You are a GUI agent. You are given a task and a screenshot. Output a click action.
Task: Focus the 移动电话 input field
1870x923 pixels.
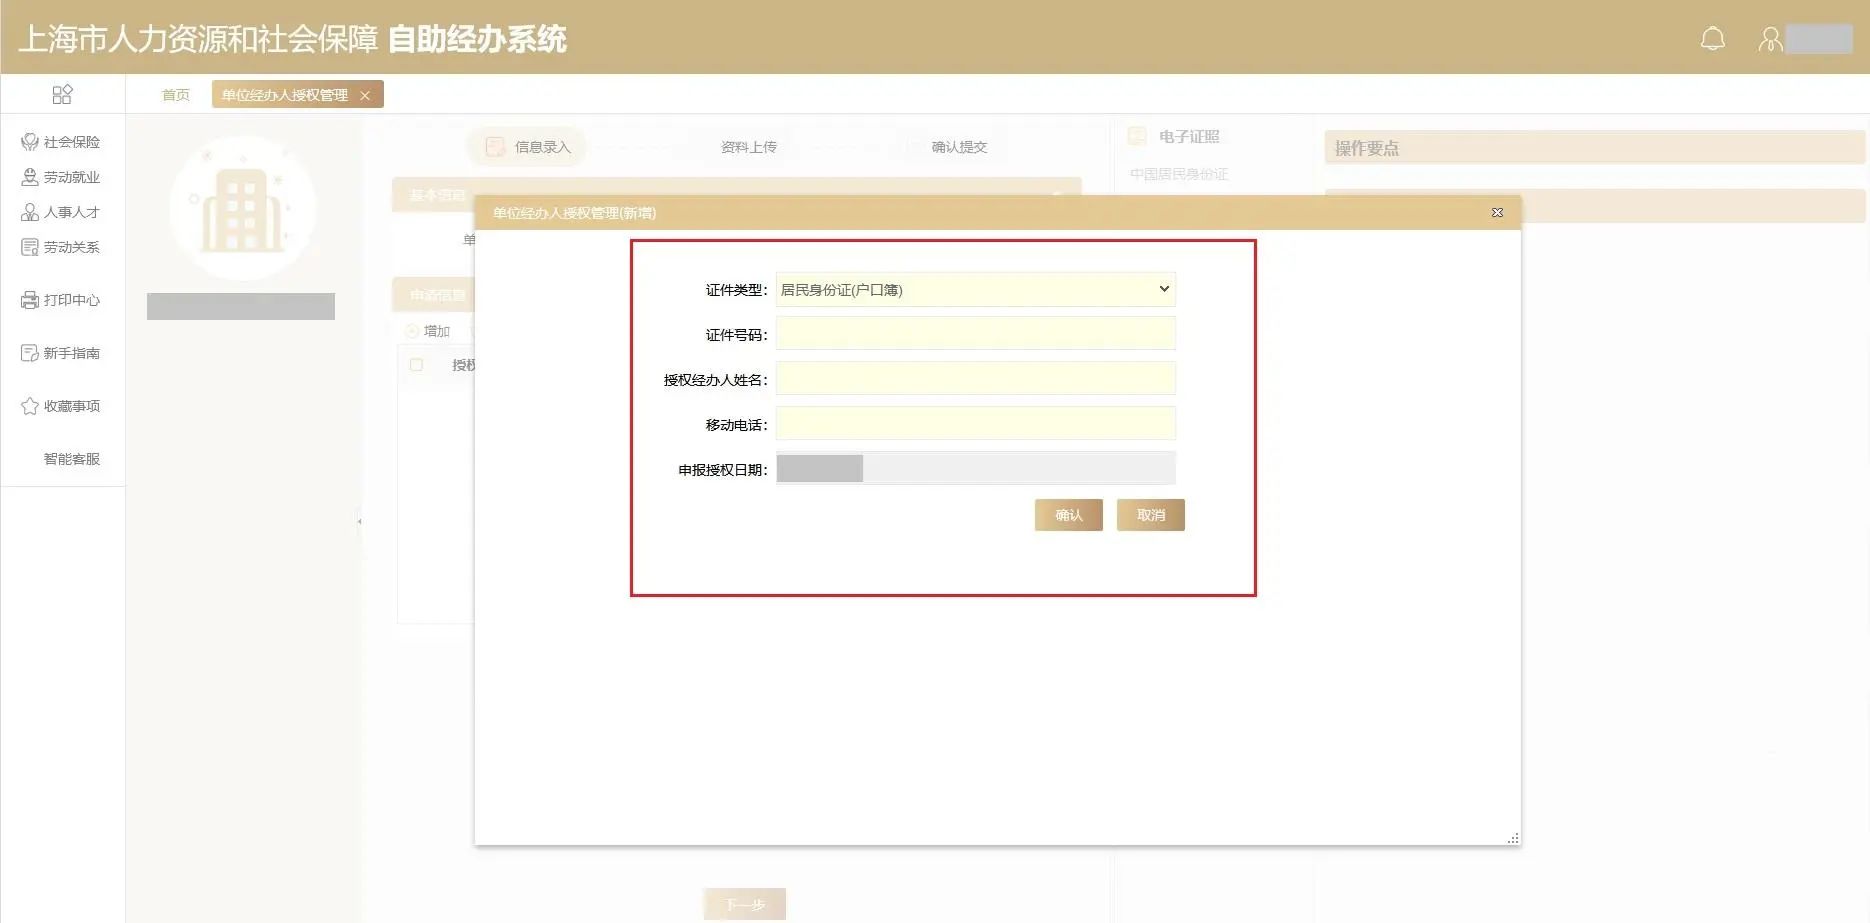(975, 424)
